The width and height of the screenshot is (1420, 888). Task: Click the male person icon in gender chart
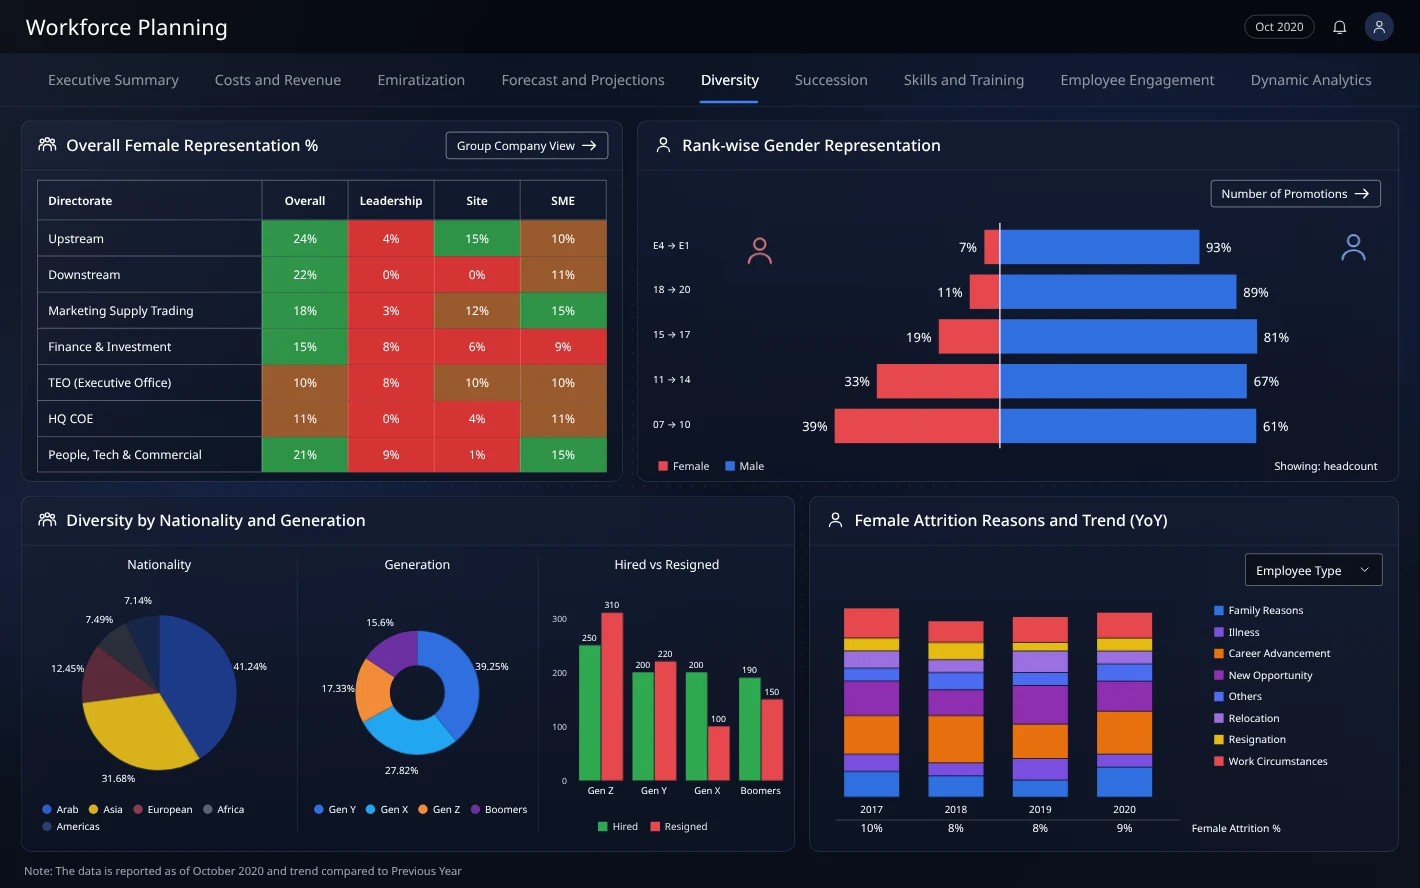(x=1353, y=247)
